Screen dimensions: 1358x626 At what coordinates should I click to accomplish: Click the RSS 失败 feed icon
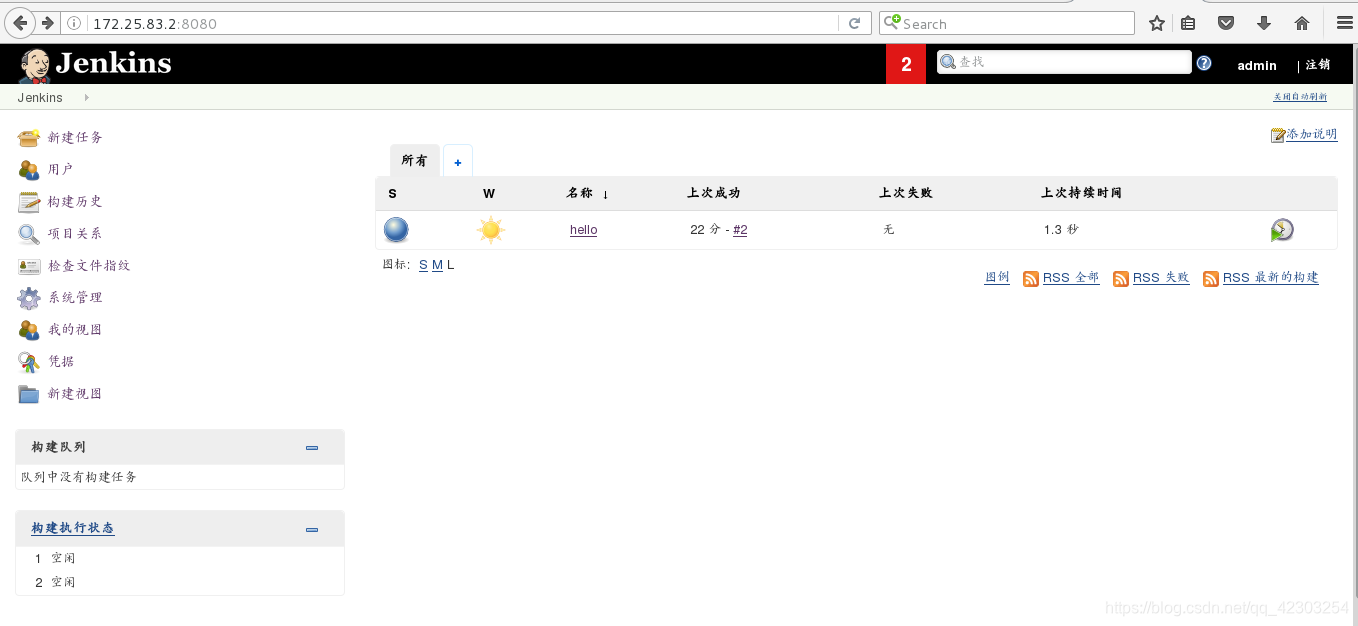coord(1121,279)
